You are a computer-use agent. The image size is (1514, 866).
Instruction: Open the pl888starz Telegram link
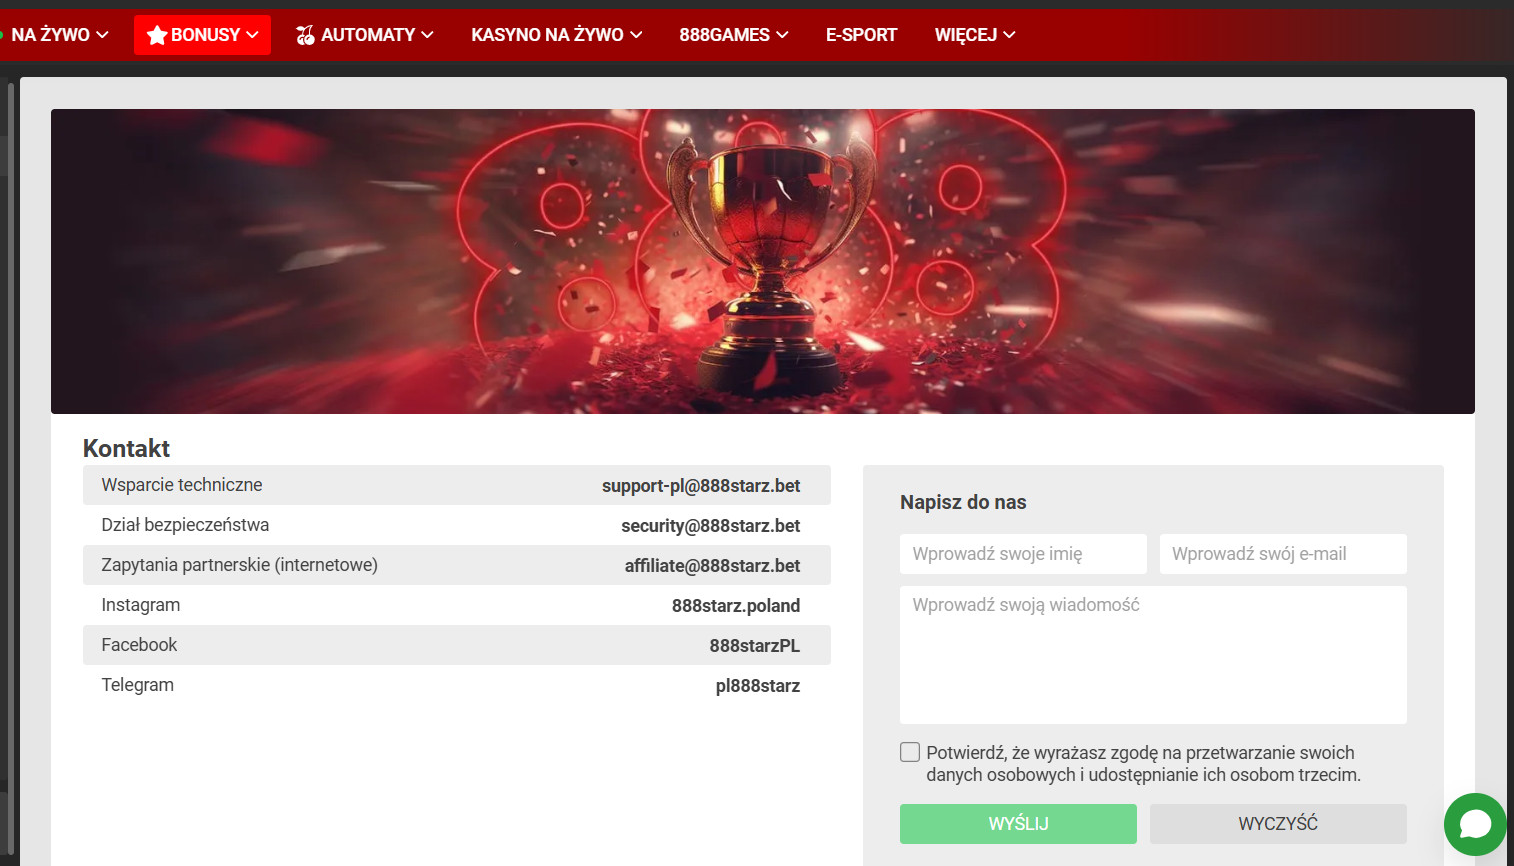point(758,686)
